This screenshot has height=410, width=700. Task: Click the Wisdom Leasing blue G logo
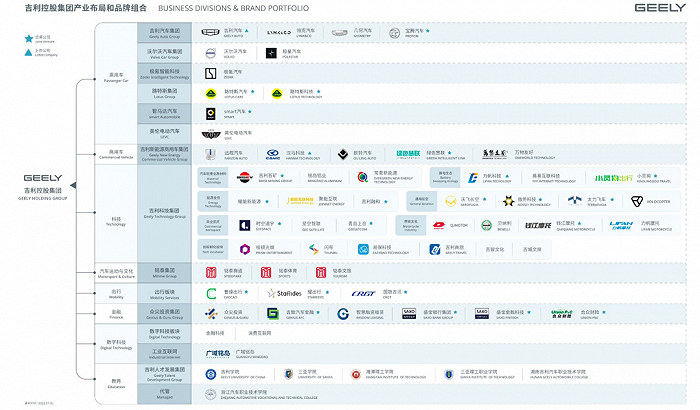pyautogui.click(x=343, y=314)
